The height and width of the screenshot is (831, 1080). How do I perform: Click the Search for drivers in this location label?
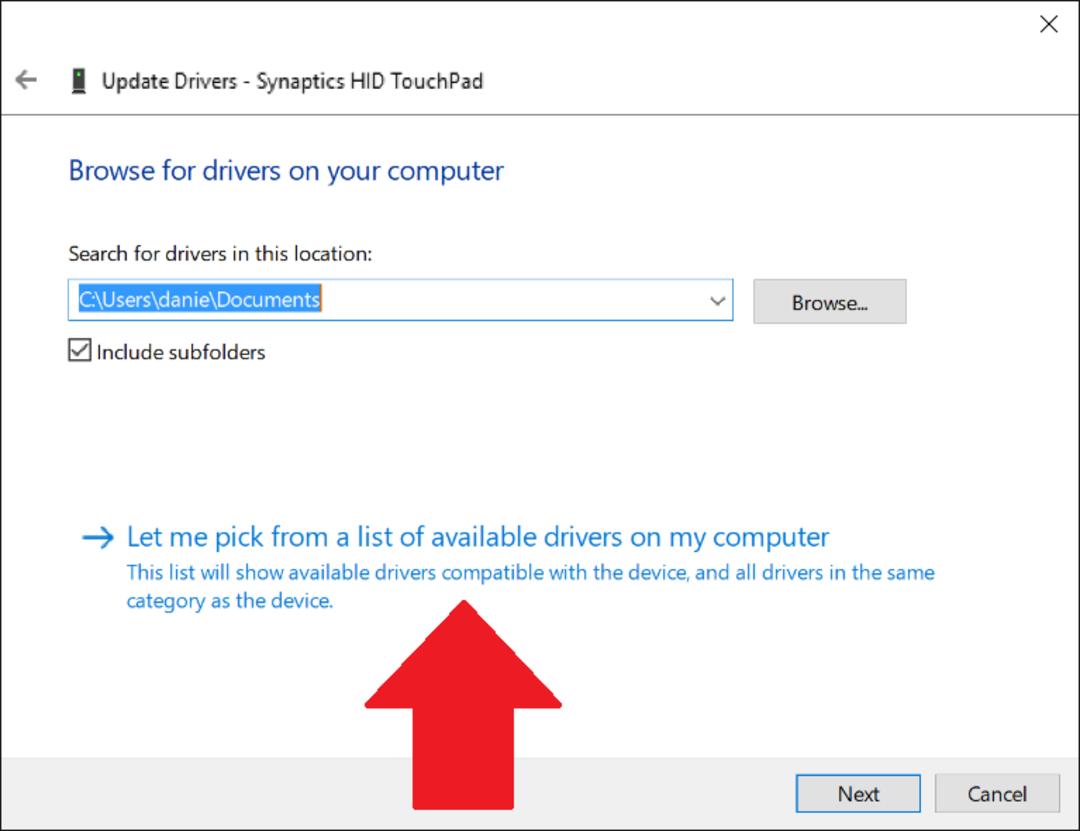(220, 254)
